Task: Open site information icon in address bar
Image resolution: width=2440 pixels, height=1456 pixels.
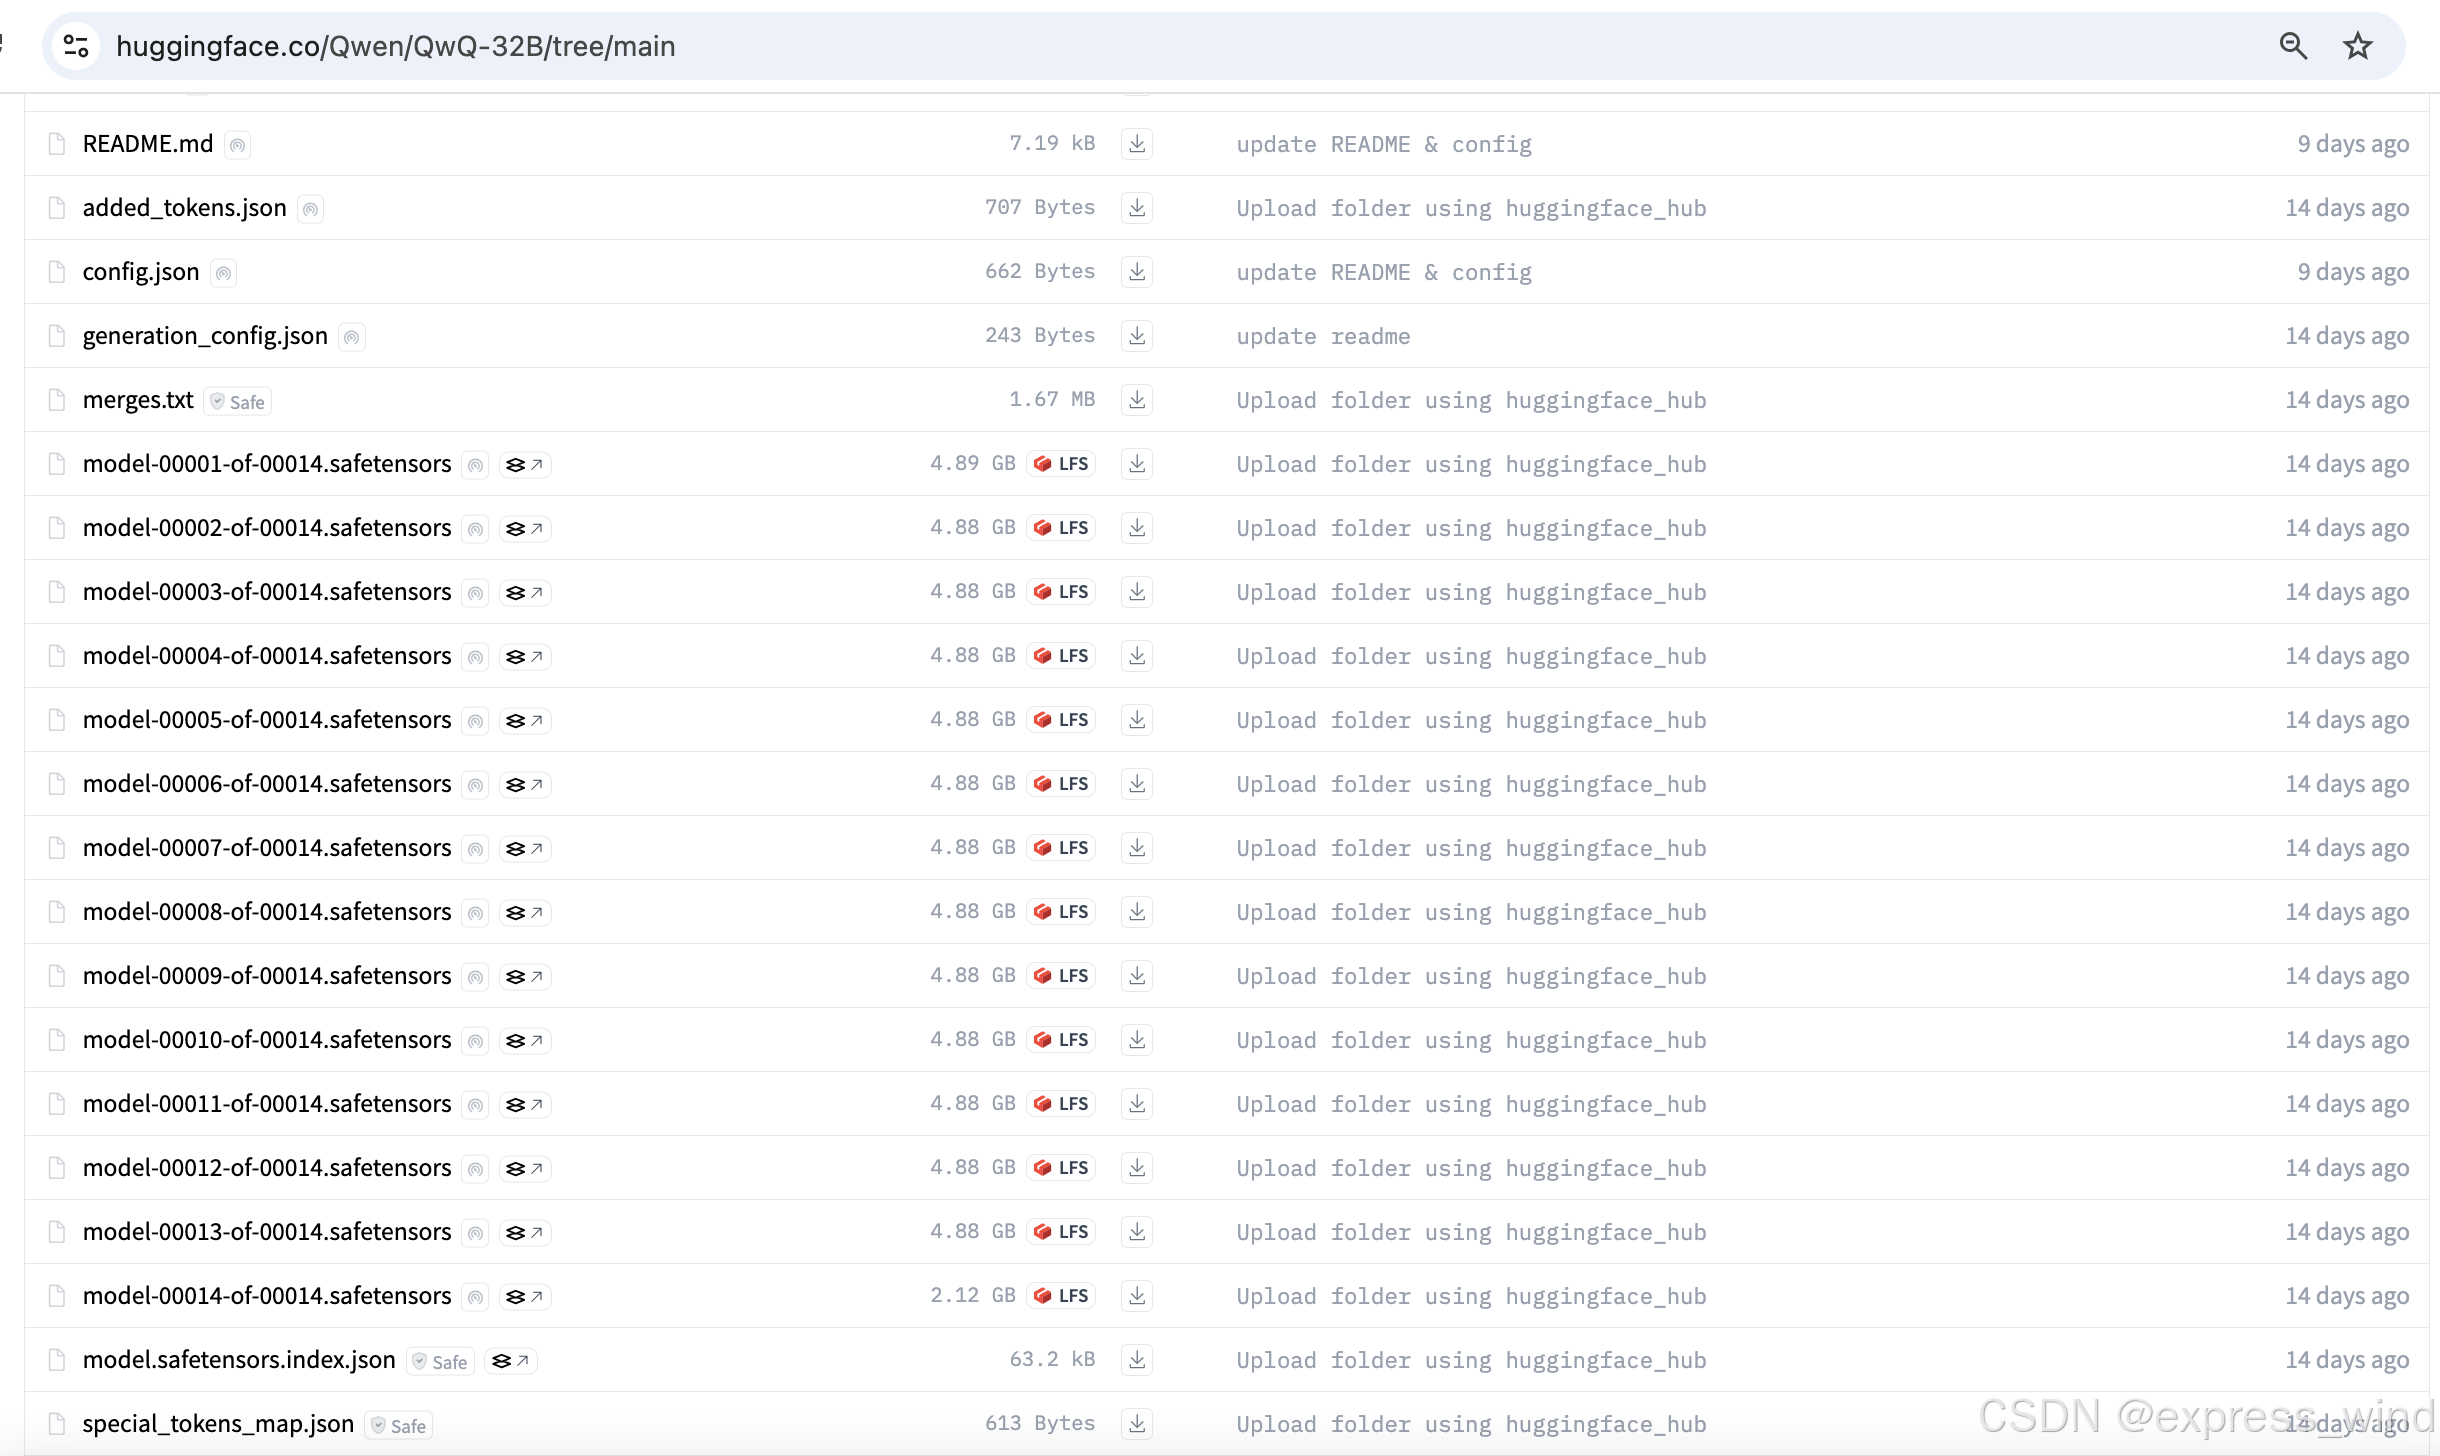Action: pyautogui.click(x=76, y=46)
